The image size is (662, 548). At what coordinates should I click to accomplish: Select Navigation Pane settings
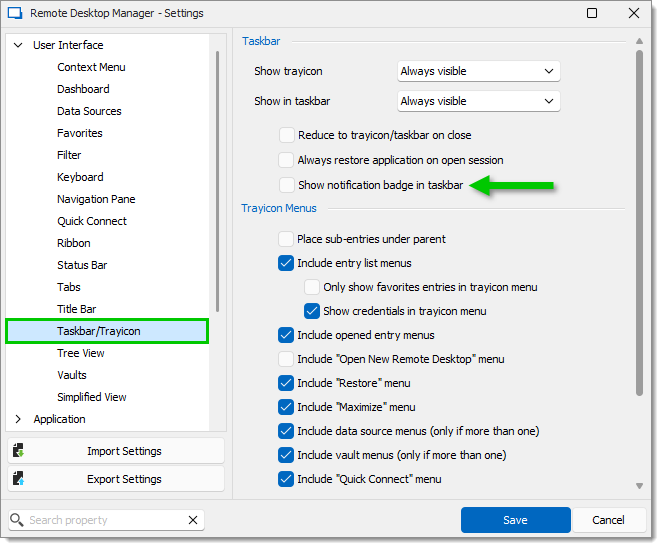click(96, 199)
